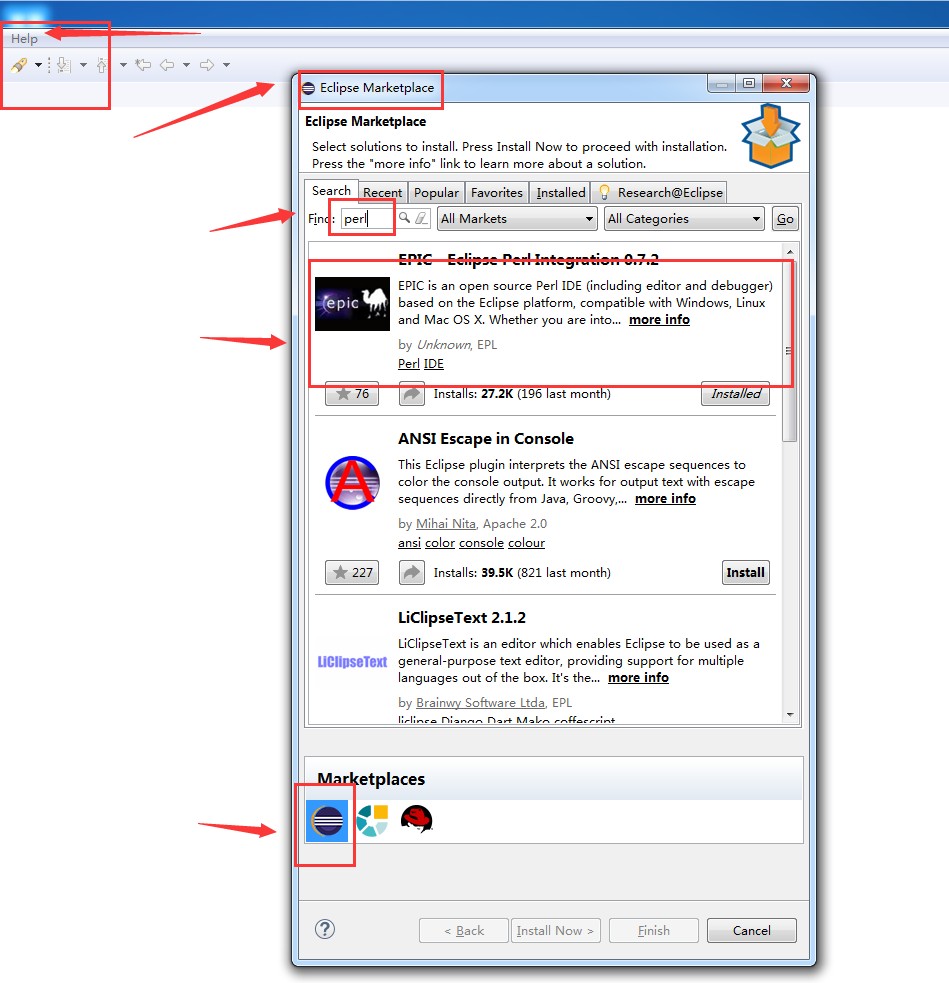Switch to the Recent tab
The image size is (949, 983).
click(382, 192)
